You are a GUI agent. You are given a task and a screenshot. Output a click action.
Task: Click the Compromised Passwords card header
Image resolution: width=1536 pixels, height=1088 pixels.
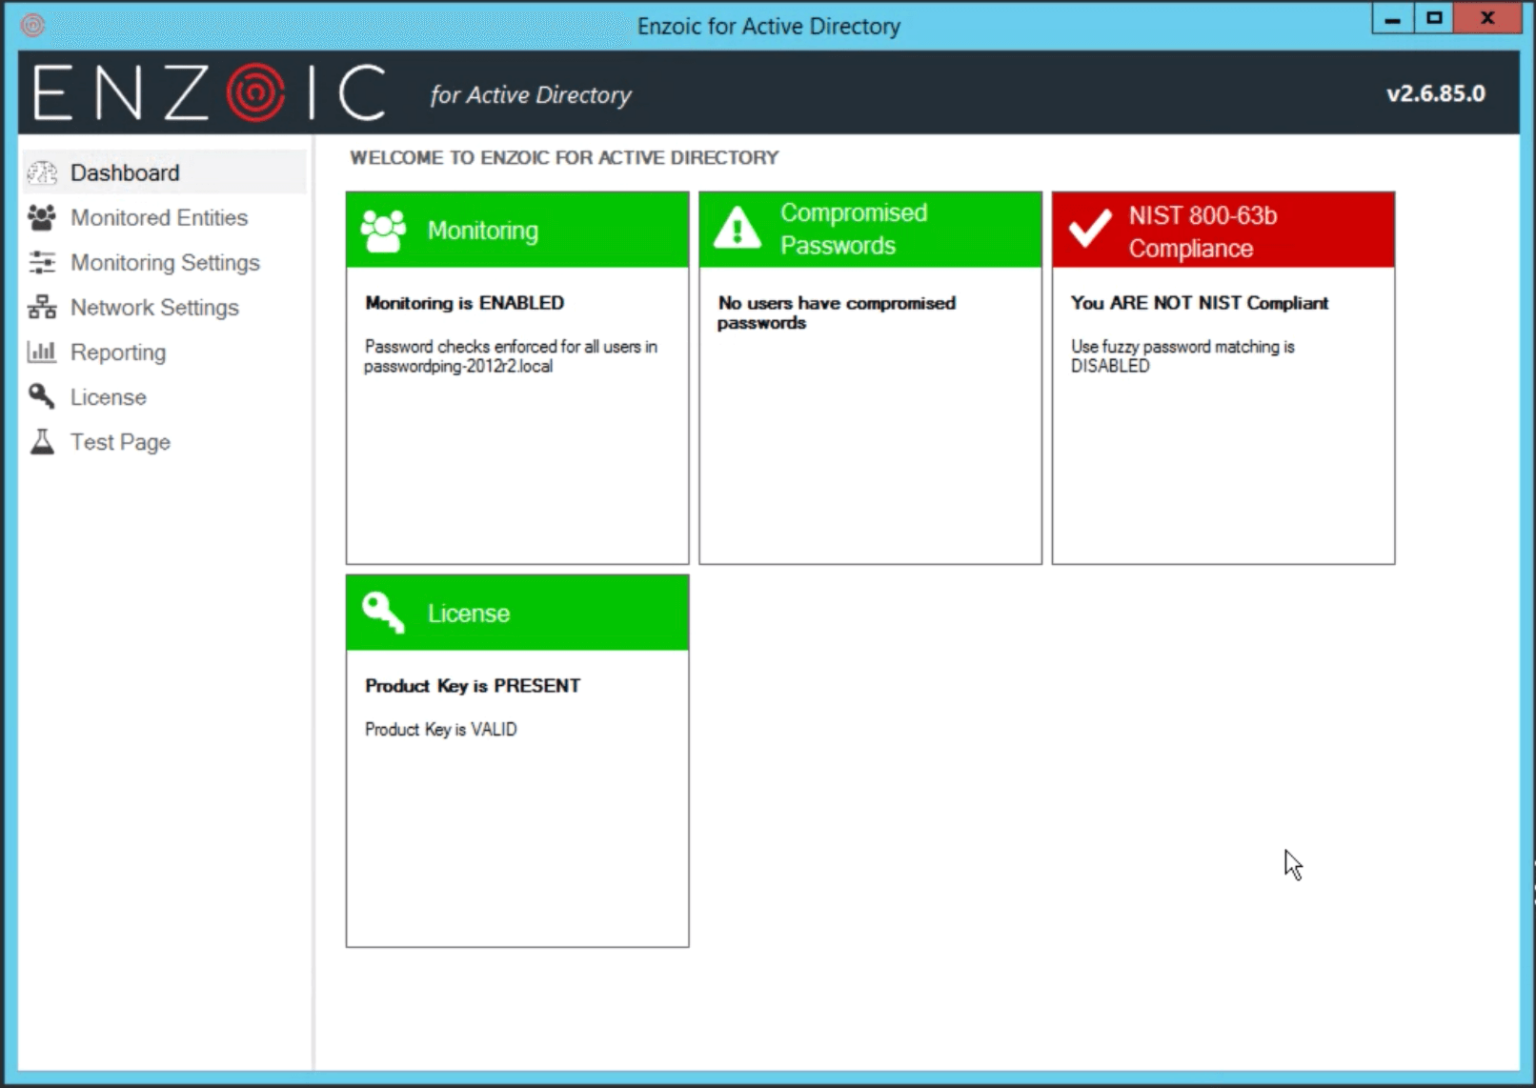click(x=869, y=229)
